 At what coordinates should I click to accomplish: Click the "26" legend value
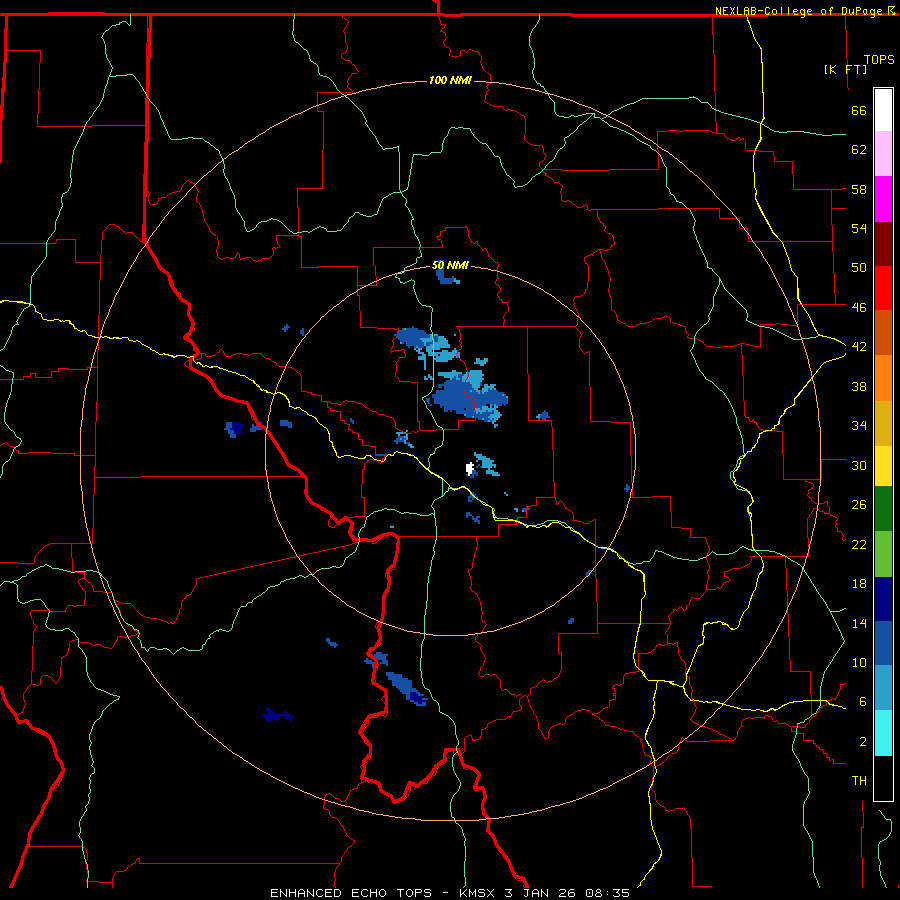click(x=859, y=505)
